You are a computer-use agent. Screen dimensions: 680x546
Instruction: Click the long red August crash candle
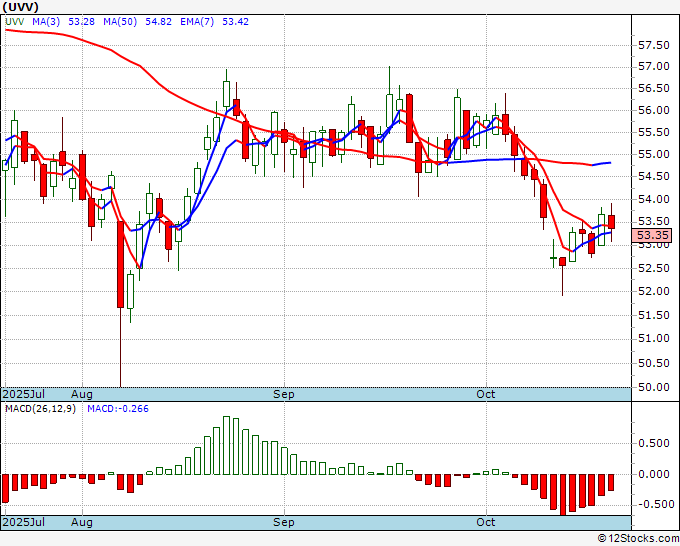tap(121, 304)
